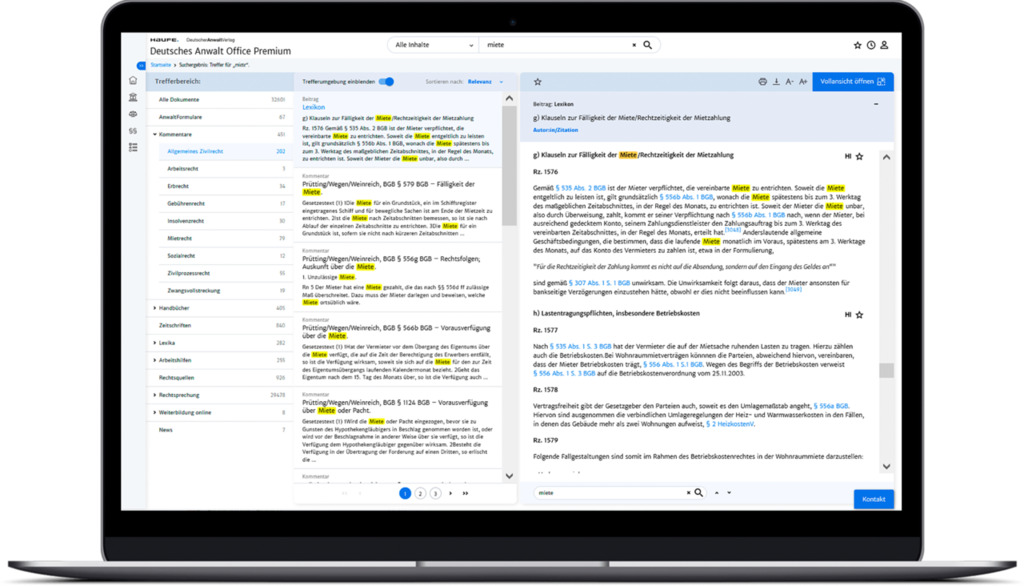Bookmark section h Lastentragungspflichten with star

click(859, 314)
